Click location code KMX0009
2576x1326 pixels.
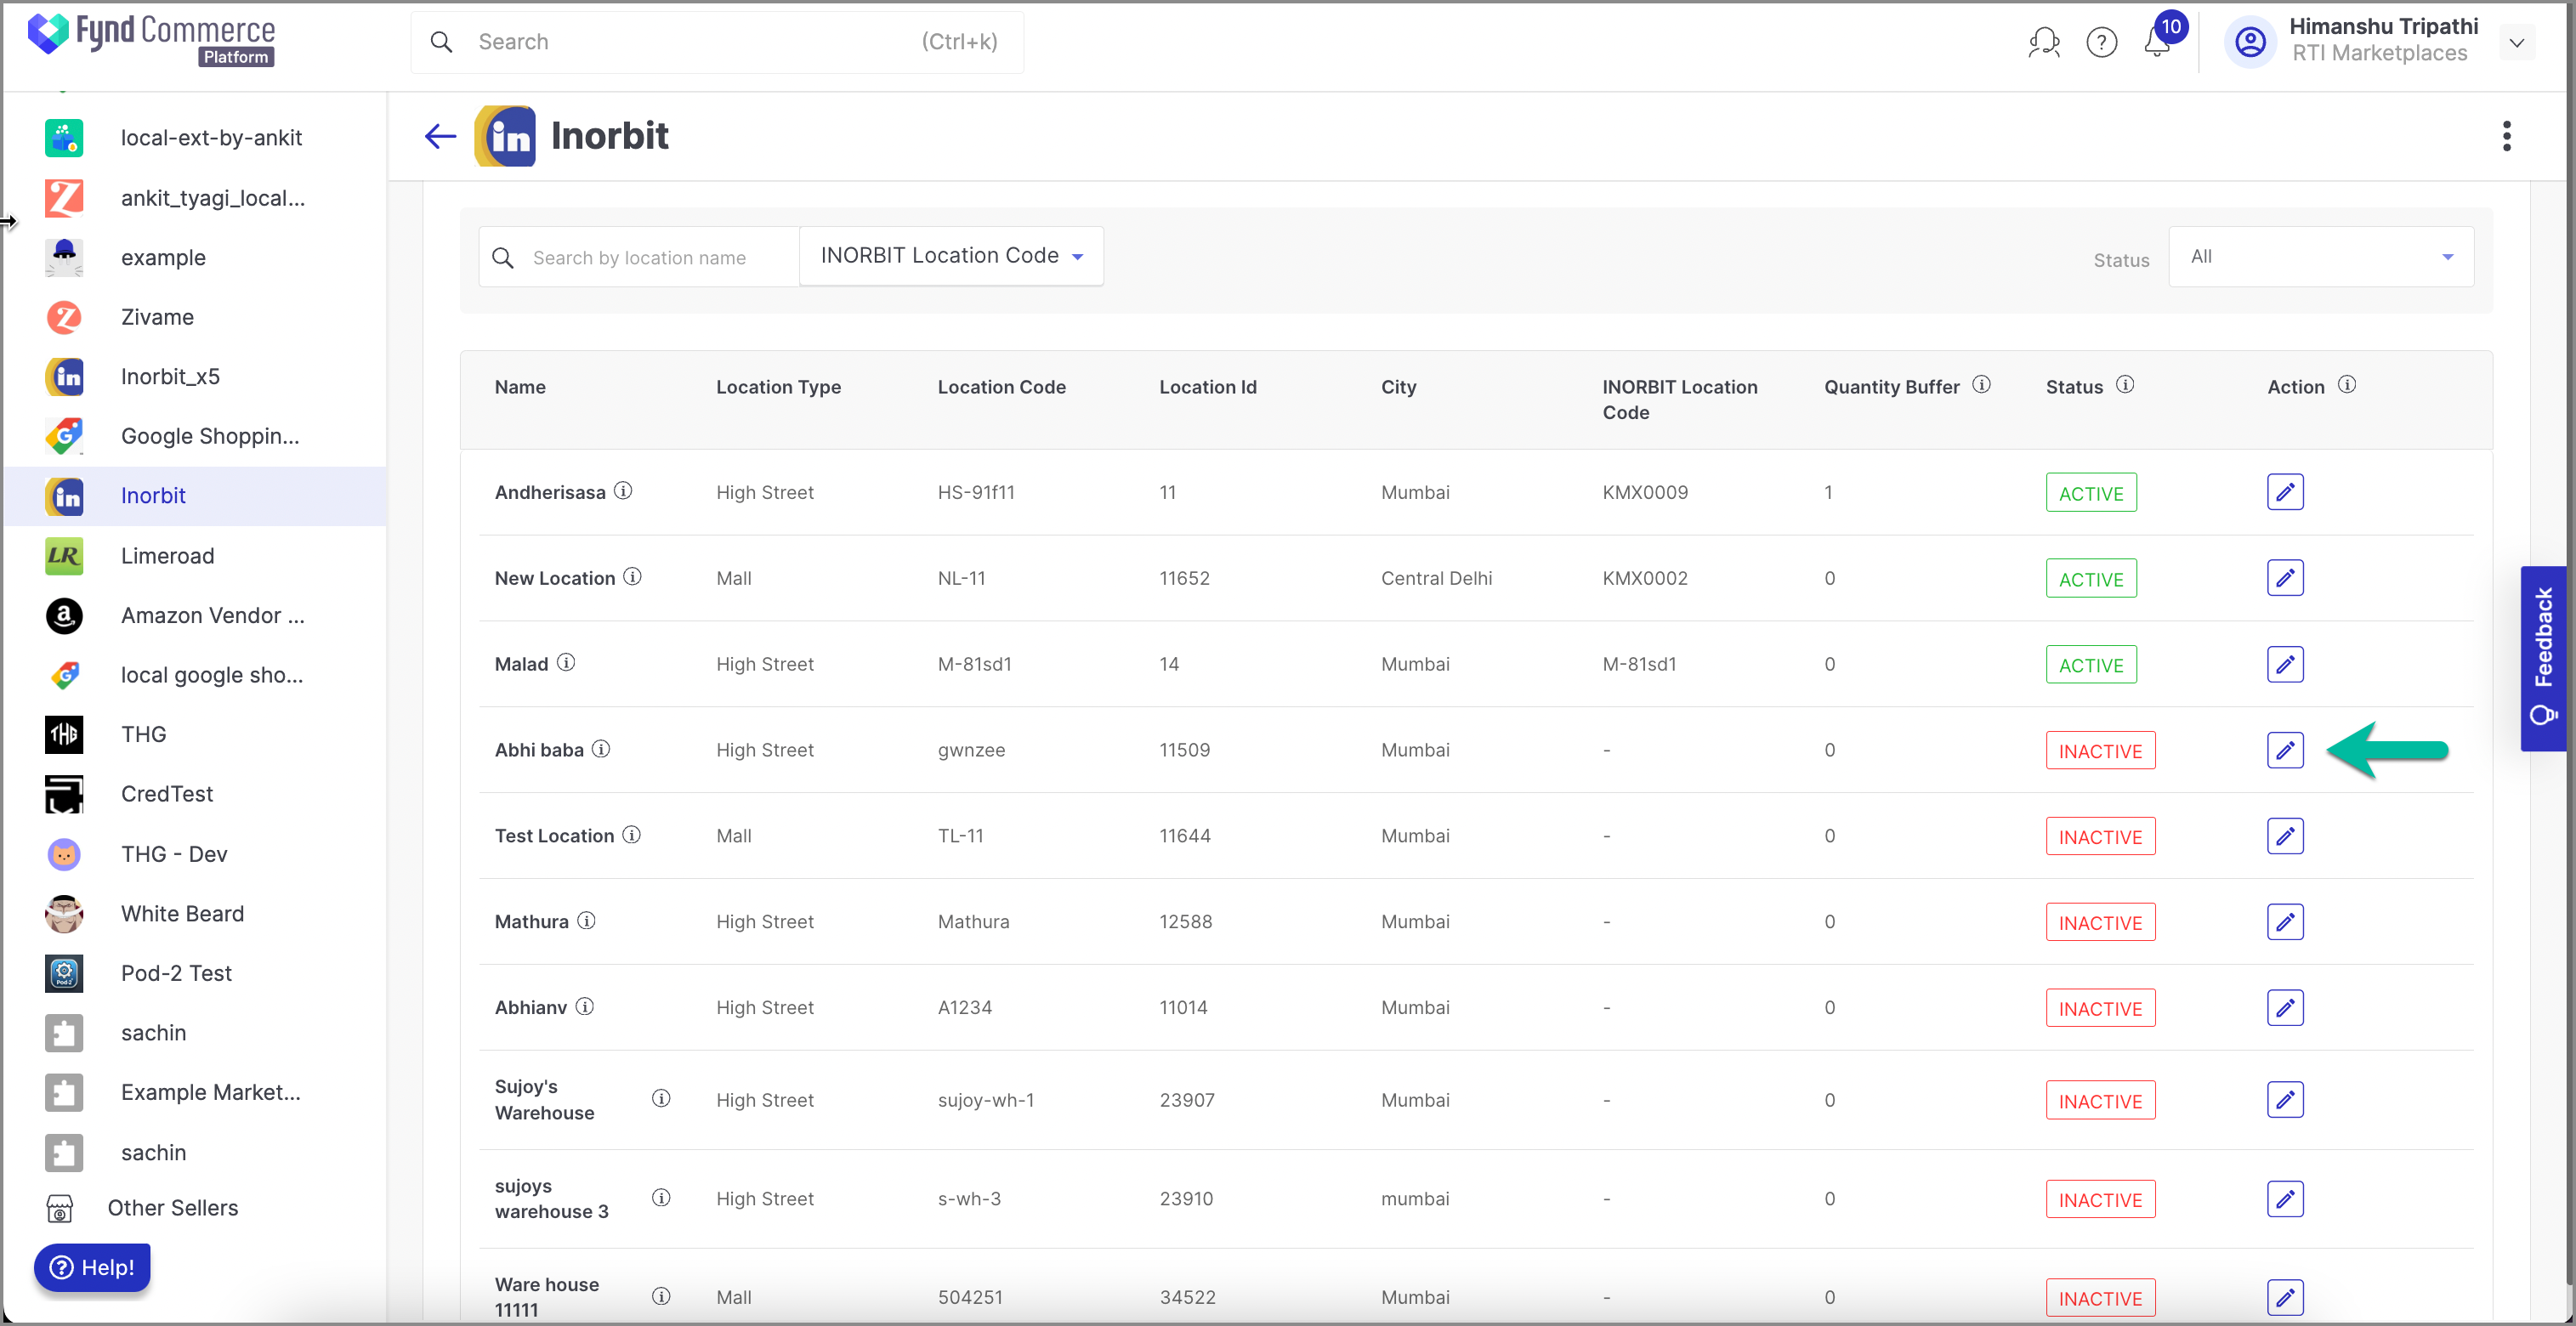1645,492
